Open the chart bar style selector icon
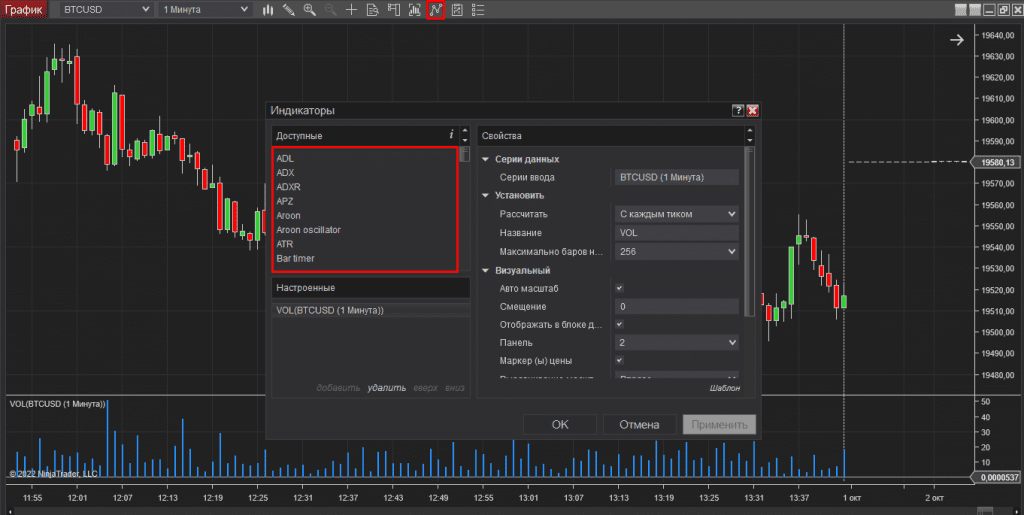Image resolution: width=1024 pixels, height=515 pixels. click(268, 10)
